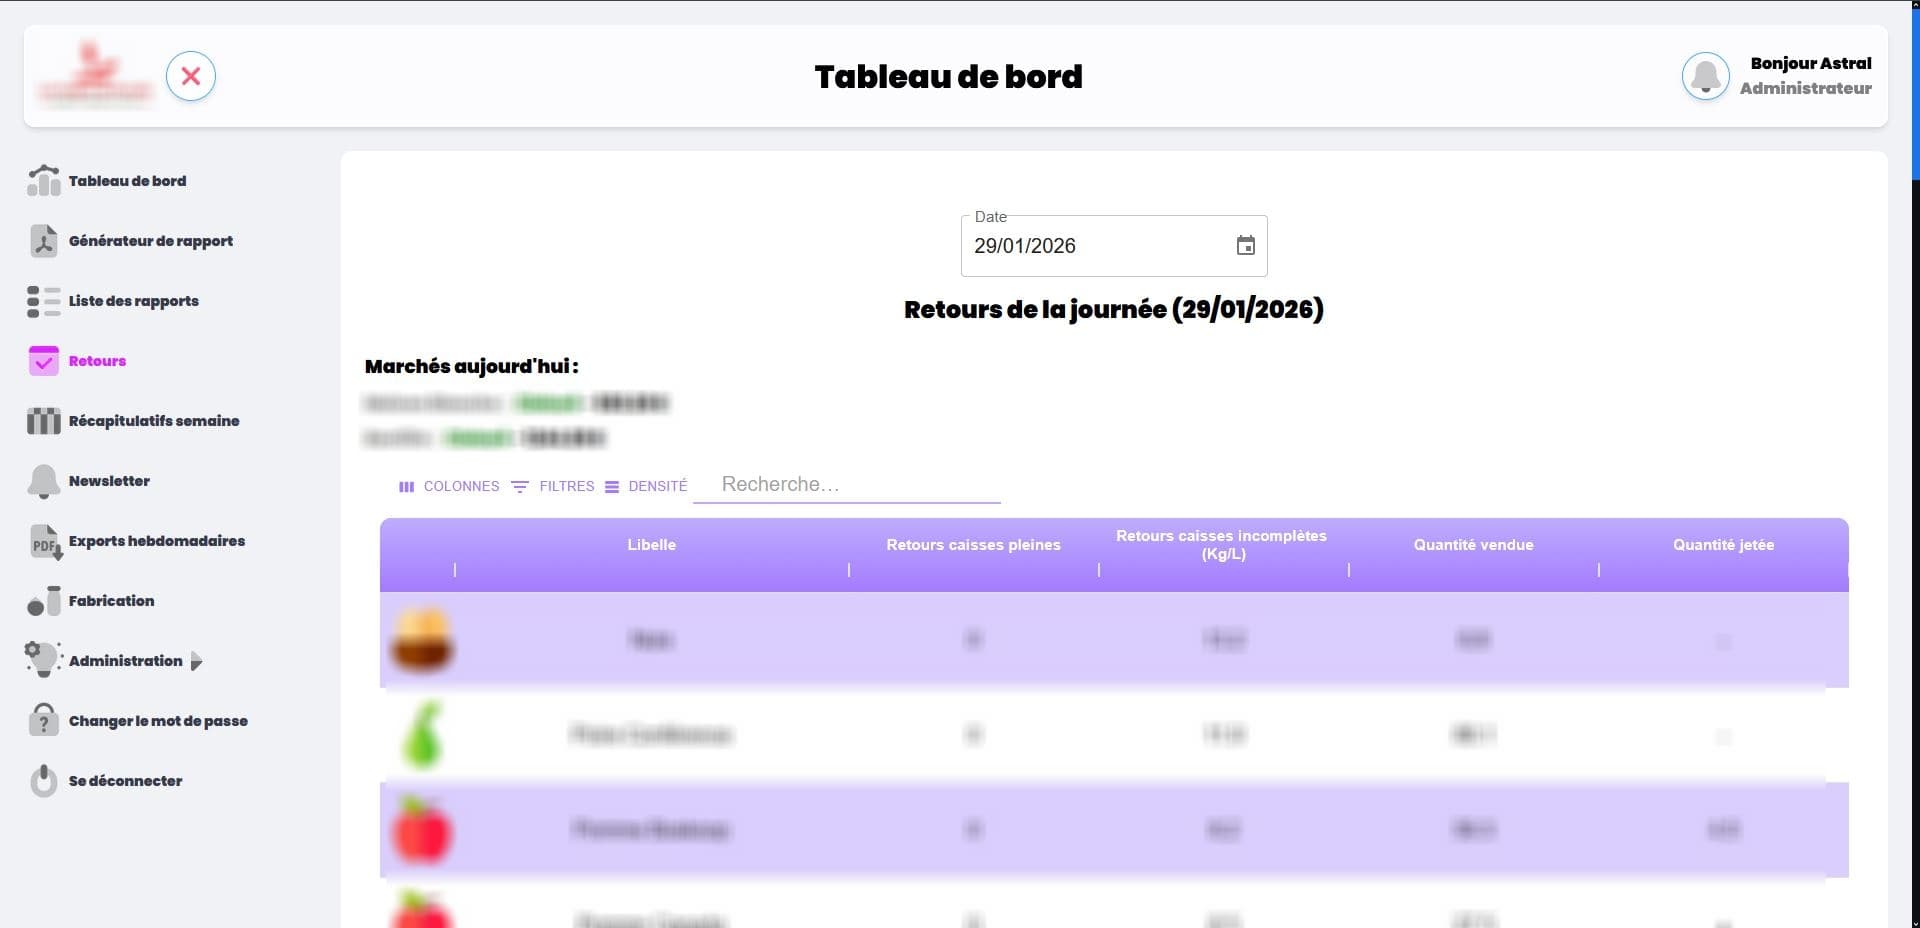Select the Générateur de rapport PDF icon
Screen dimensions: 1920x928
42,241
